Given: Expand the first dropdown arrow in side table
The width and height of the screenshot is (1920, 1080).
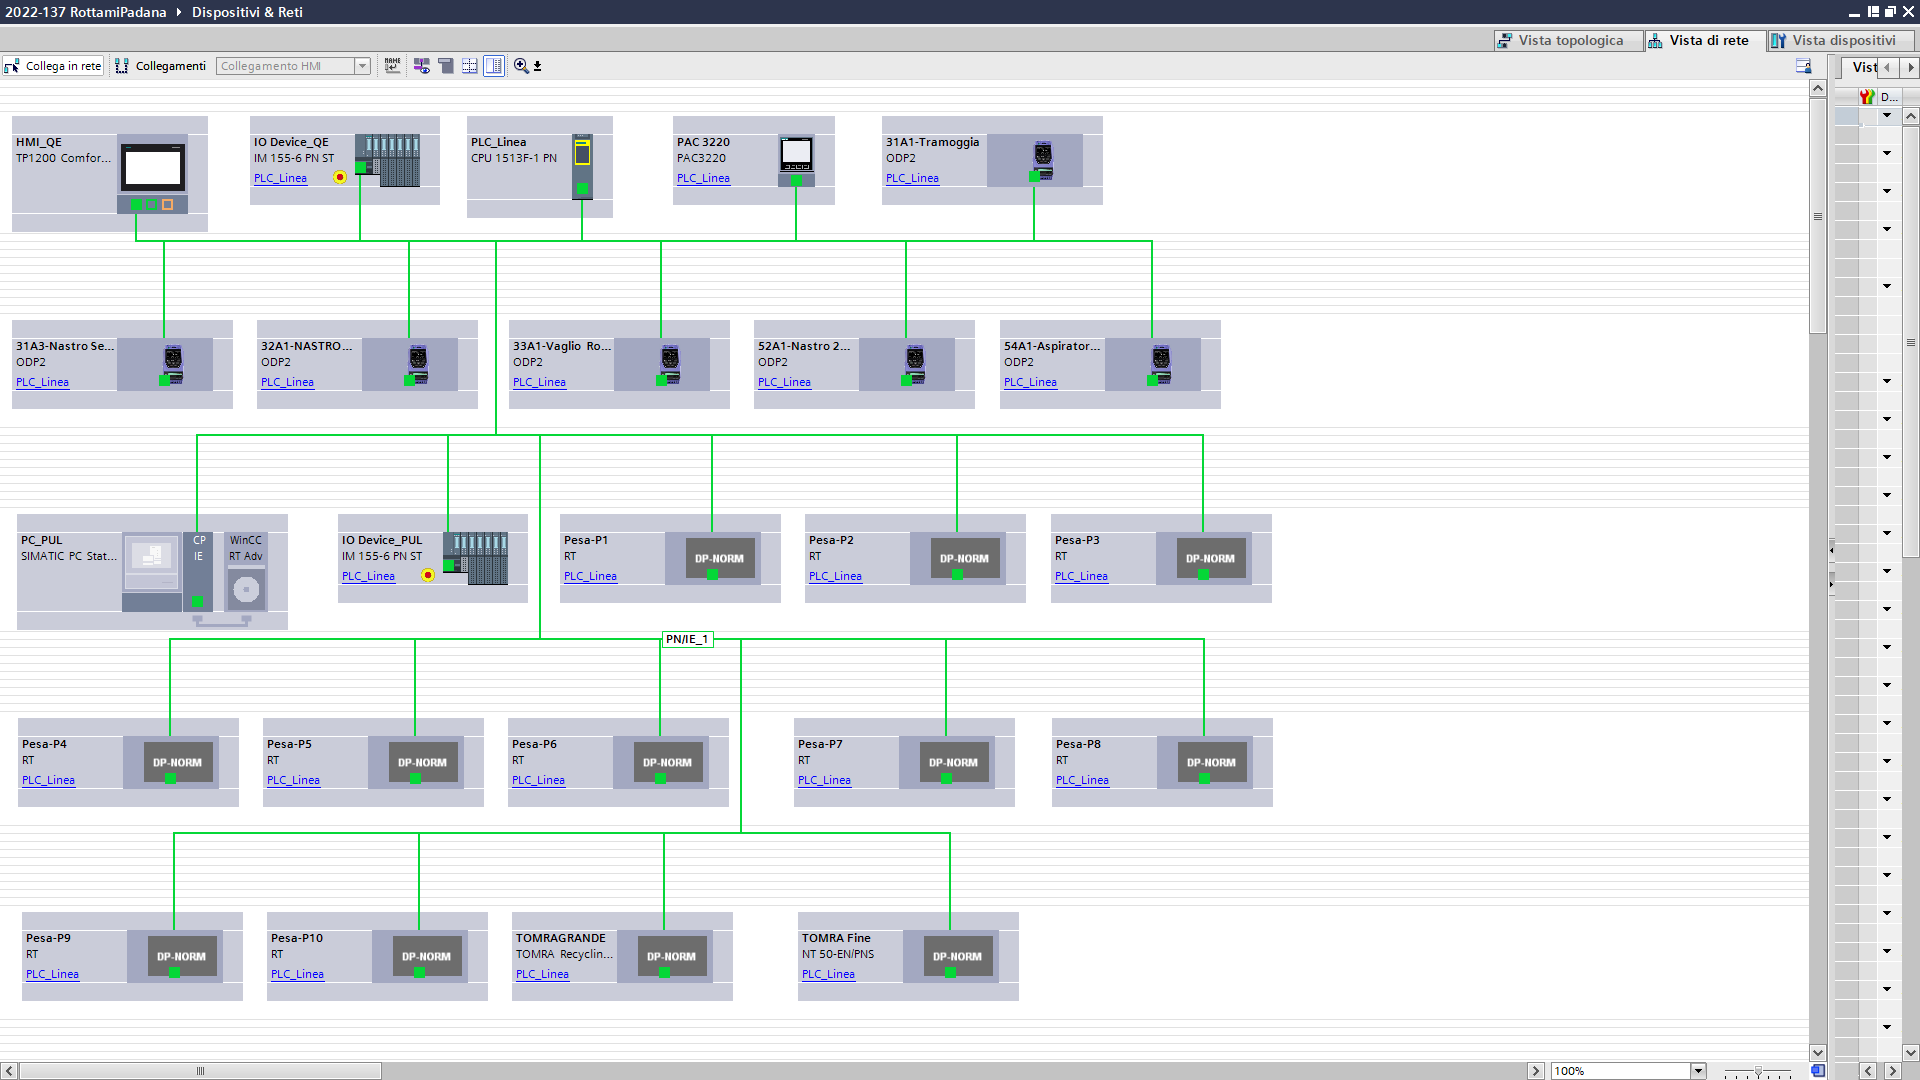Looking at the screenshot, I should 1887,116.
